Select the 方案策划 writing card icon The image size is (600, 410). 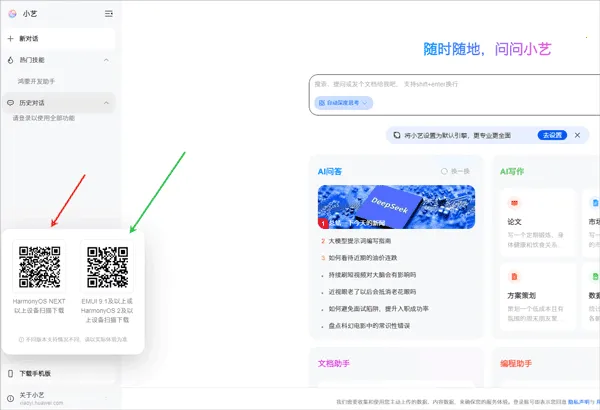[514, 277]
